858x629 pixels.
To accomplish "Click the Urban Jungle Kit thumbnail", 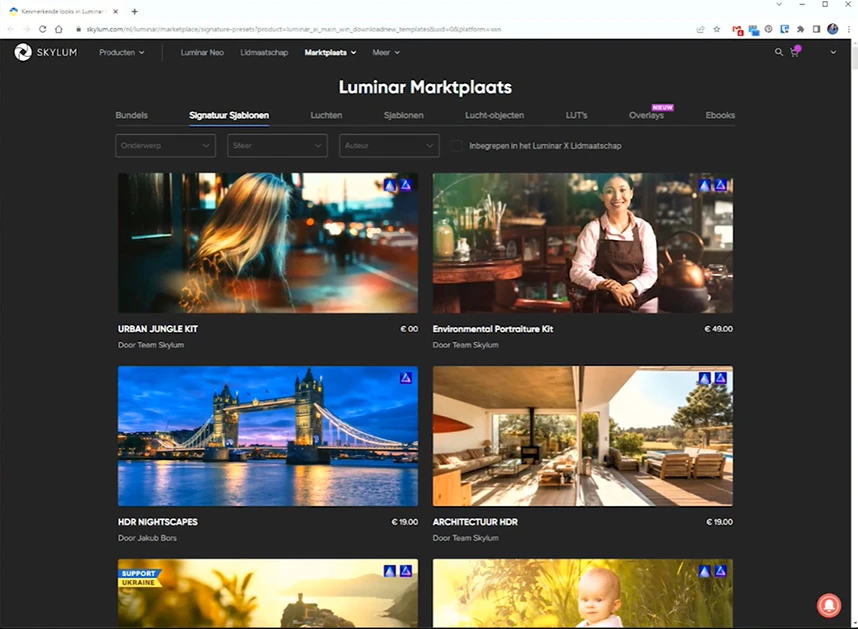I will point(268,243).
